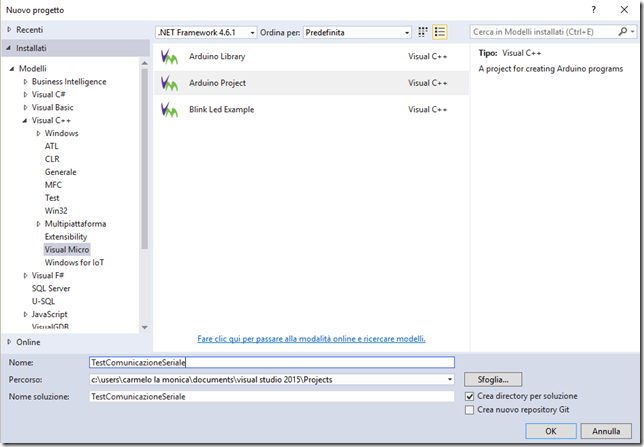Switch to small icons grid view
Screen dimensions: 644x447
423,32
